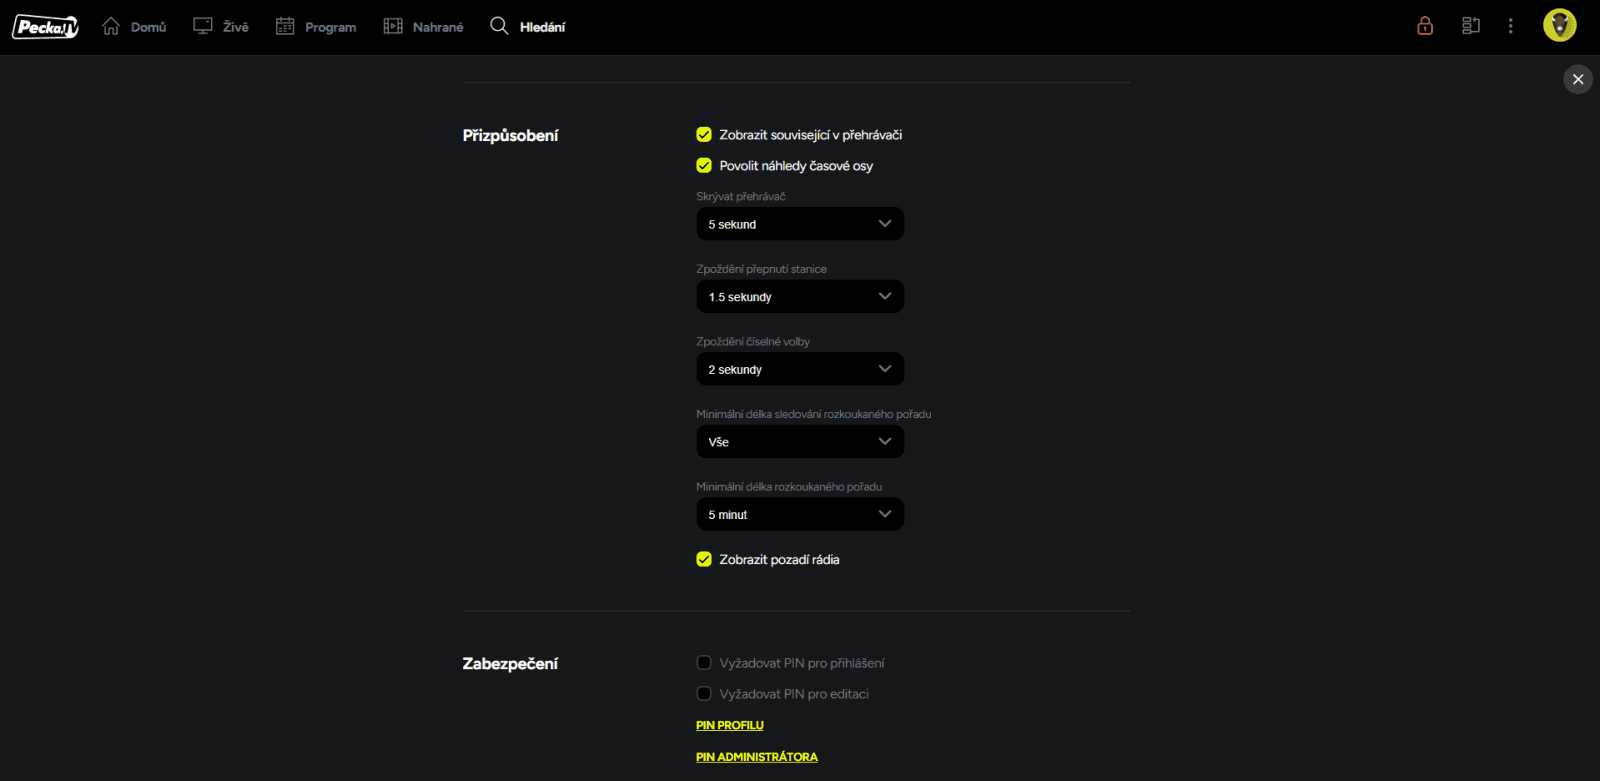Click the Program calendar icon

[285, 26]
